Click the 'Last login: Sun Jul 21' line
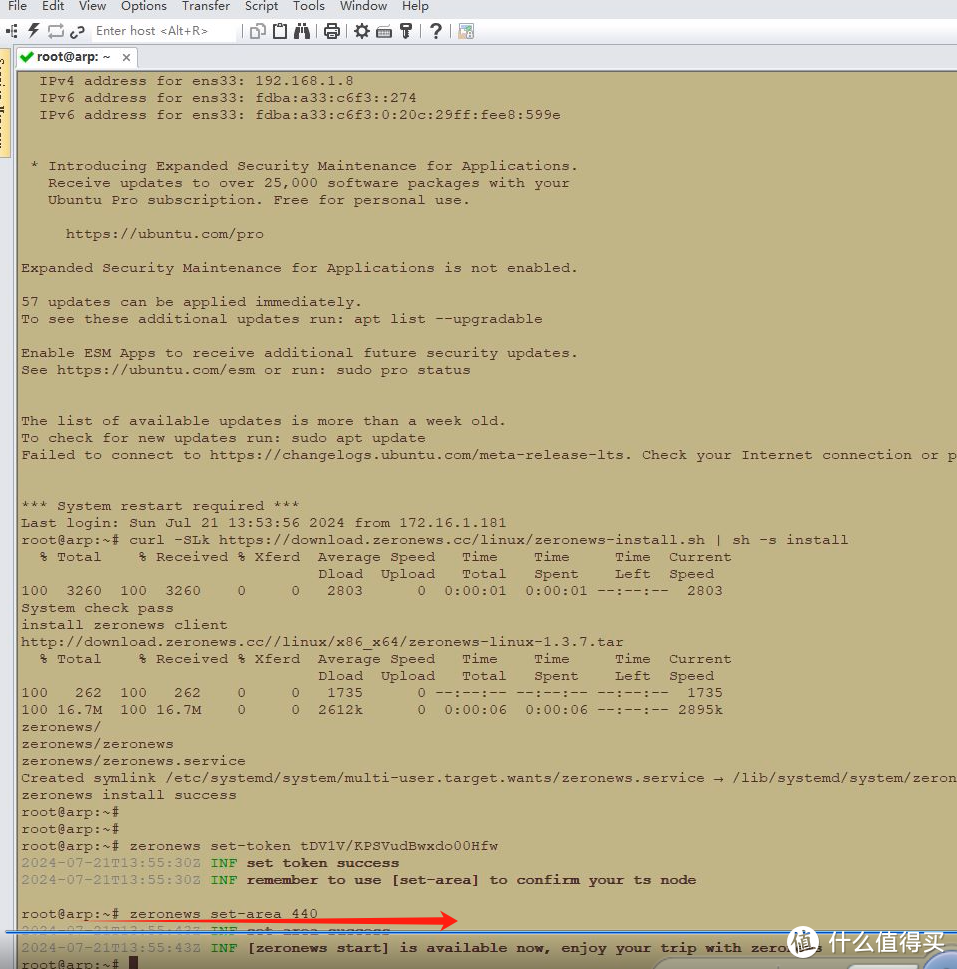Viewport: 957px width, 969px height. pyautogui.click(x=264, y=523)
